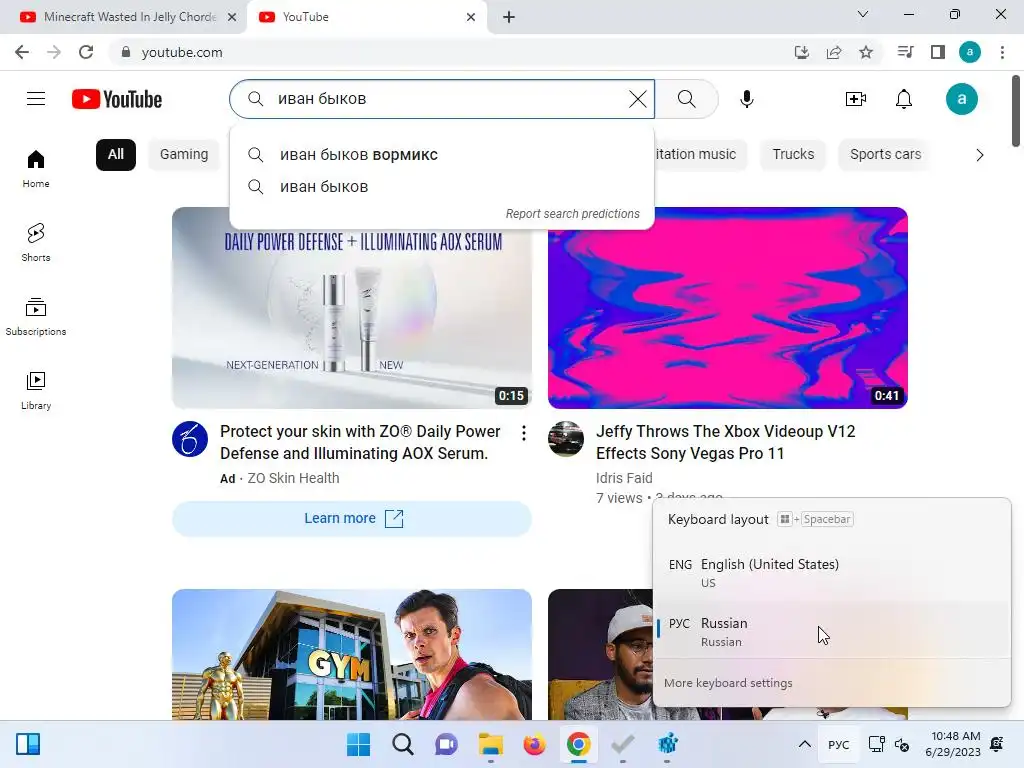Open the Chrome three-dot menu
This screenshot has width=1024, height=768.
click(1002, 52)
